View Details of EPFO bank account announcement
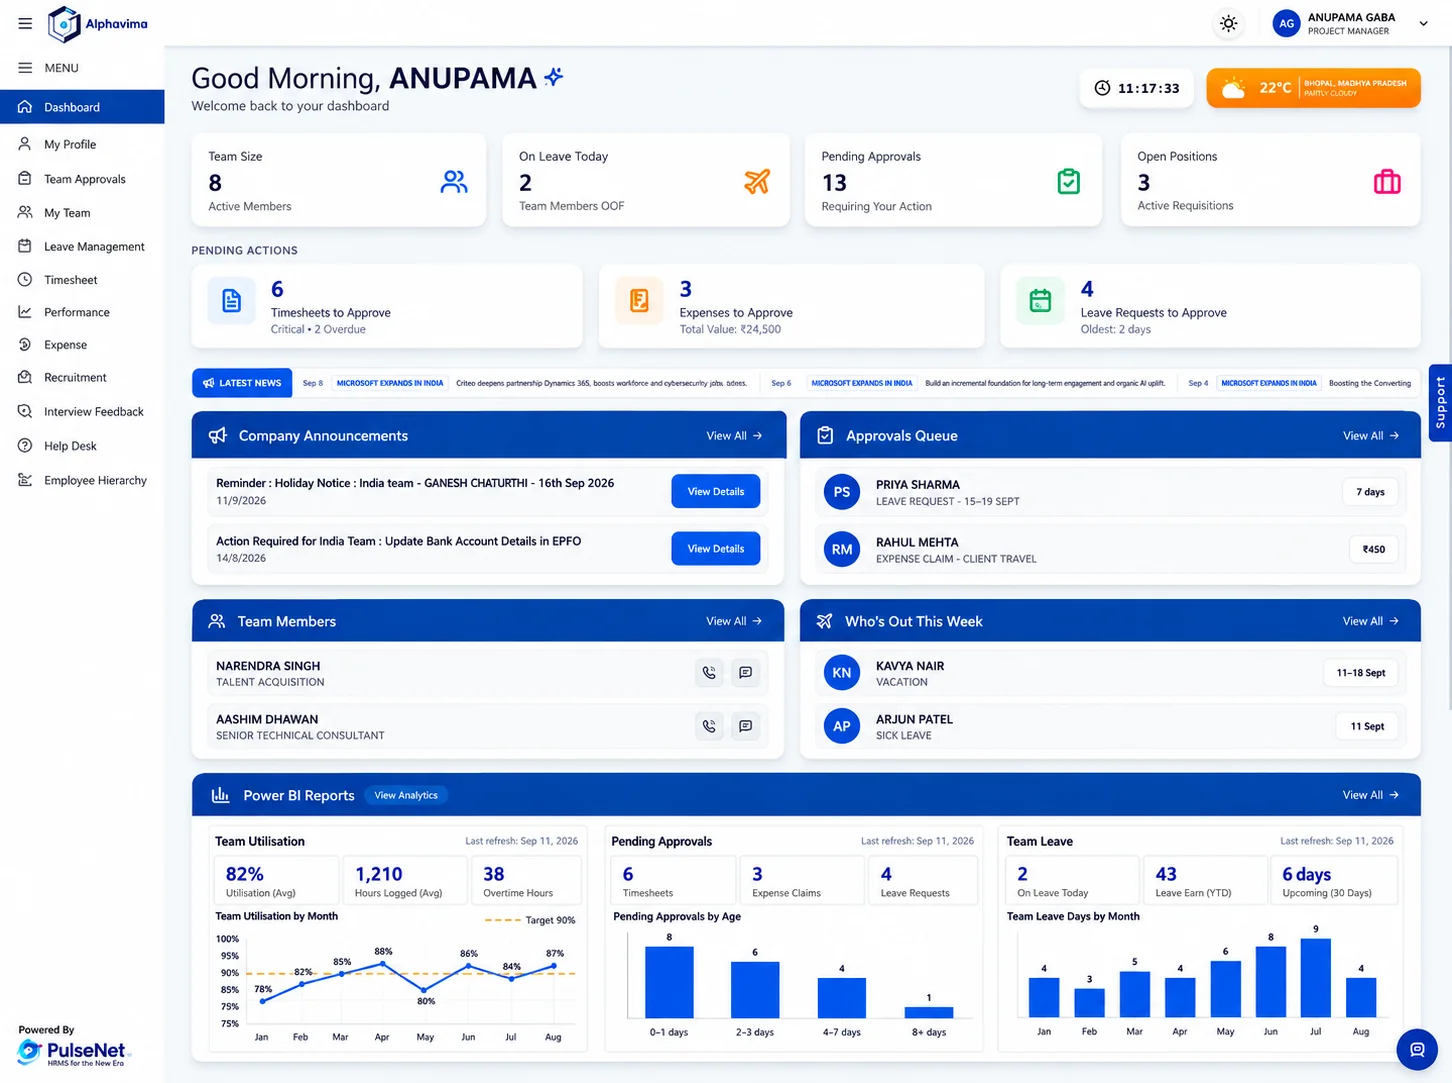Viewport: 1452px width, 1083px height. point(716,549)
